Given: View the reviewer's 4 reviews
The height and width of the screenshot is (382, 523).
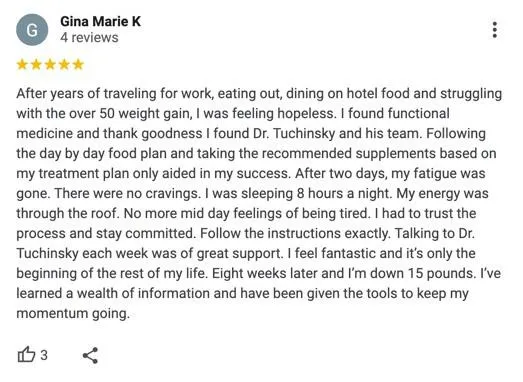Looking at the screenshot, I should 89,37.
